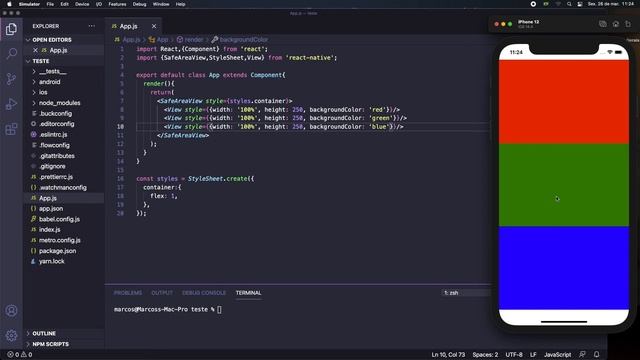Open .eslintrc.js in the file tree
Viewport: 640px width, 360px height.
coord(53,134)
